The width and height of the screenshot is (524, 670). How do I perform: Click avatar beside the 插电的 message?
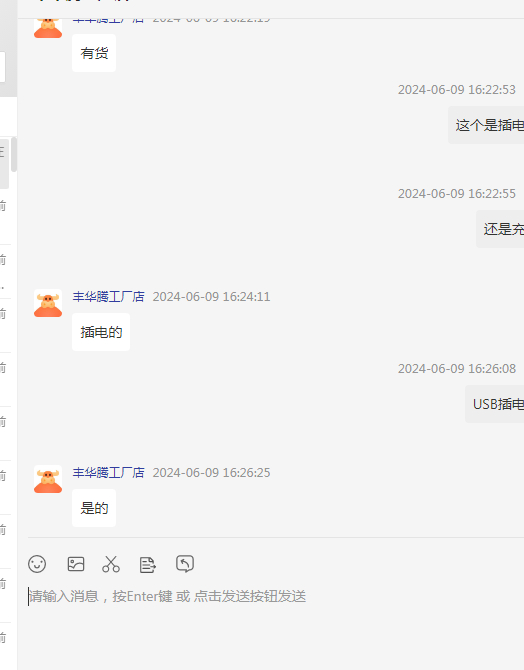point(48,303)
